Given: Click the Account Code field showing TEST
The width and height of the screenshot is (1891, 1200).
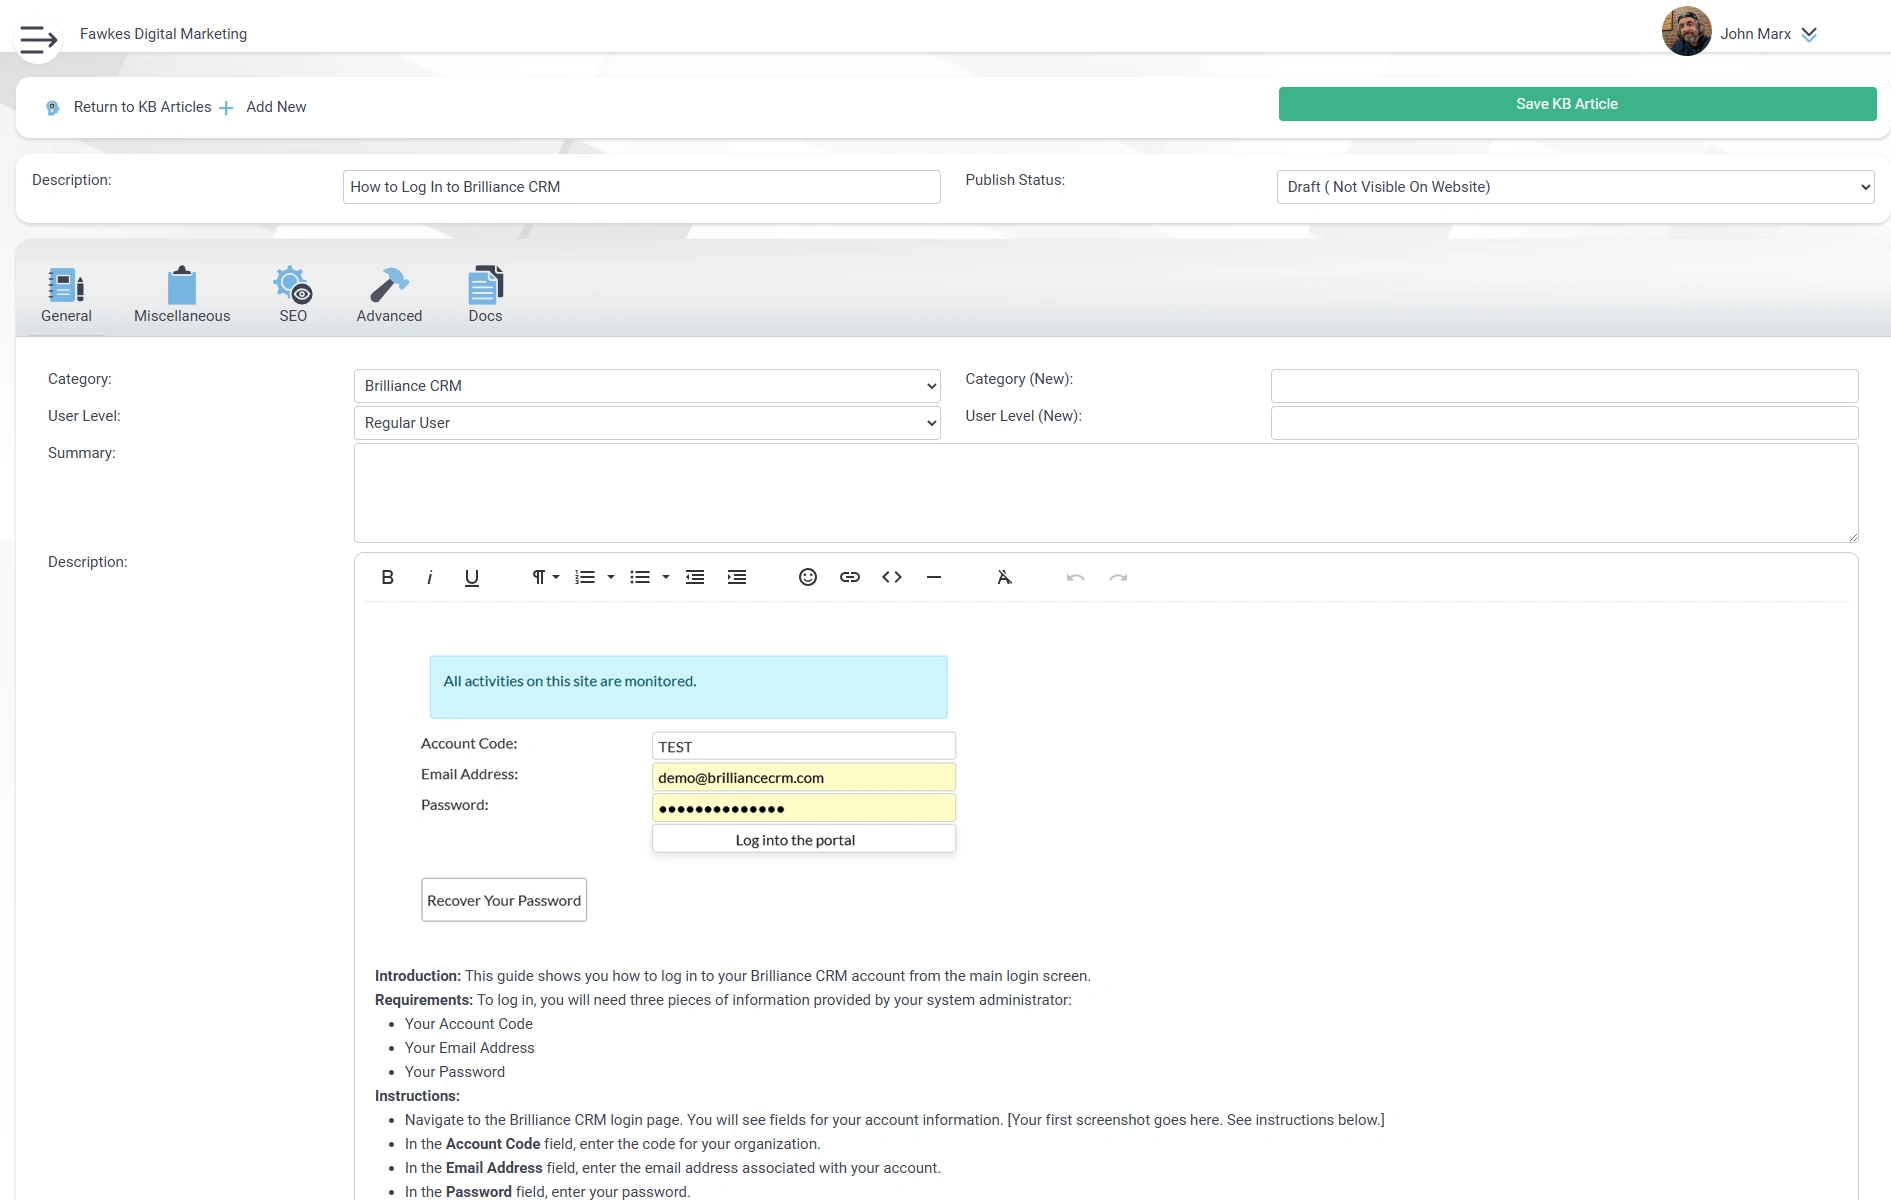Looking at the screenshot, I should click(x=804, y=746).
